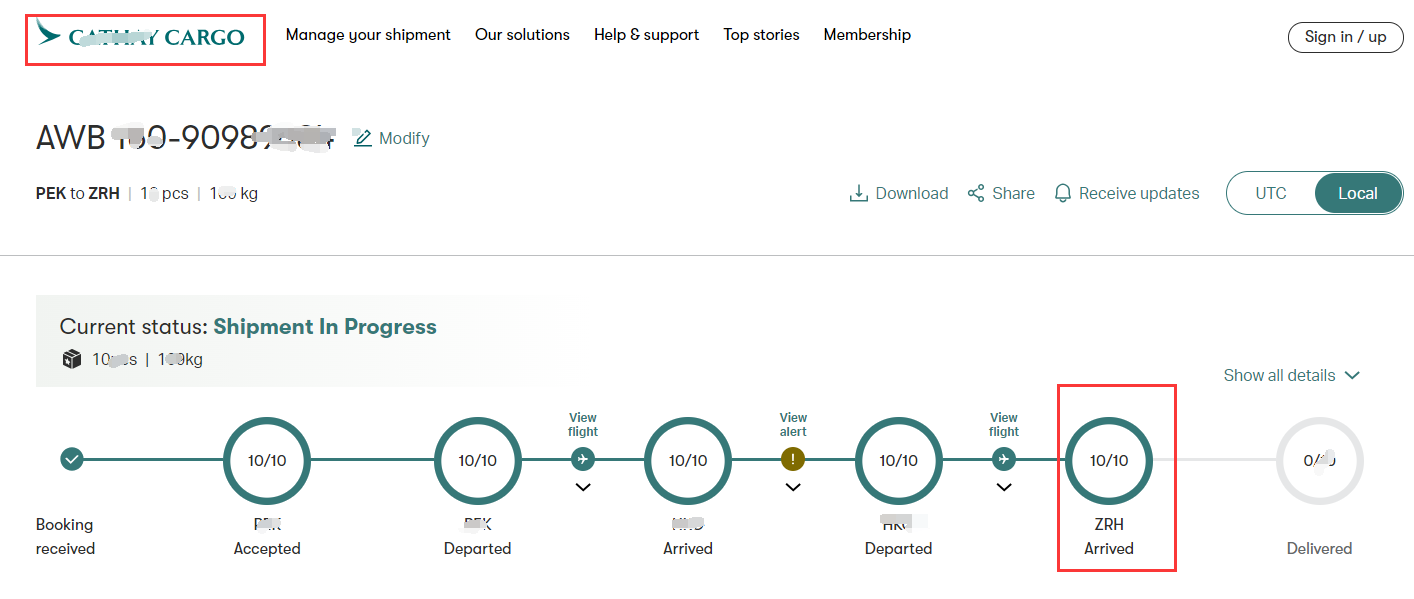Open the Manage your shipment menu
Viewport: 1414px width, 599px height.
click(x=368, y=35)
